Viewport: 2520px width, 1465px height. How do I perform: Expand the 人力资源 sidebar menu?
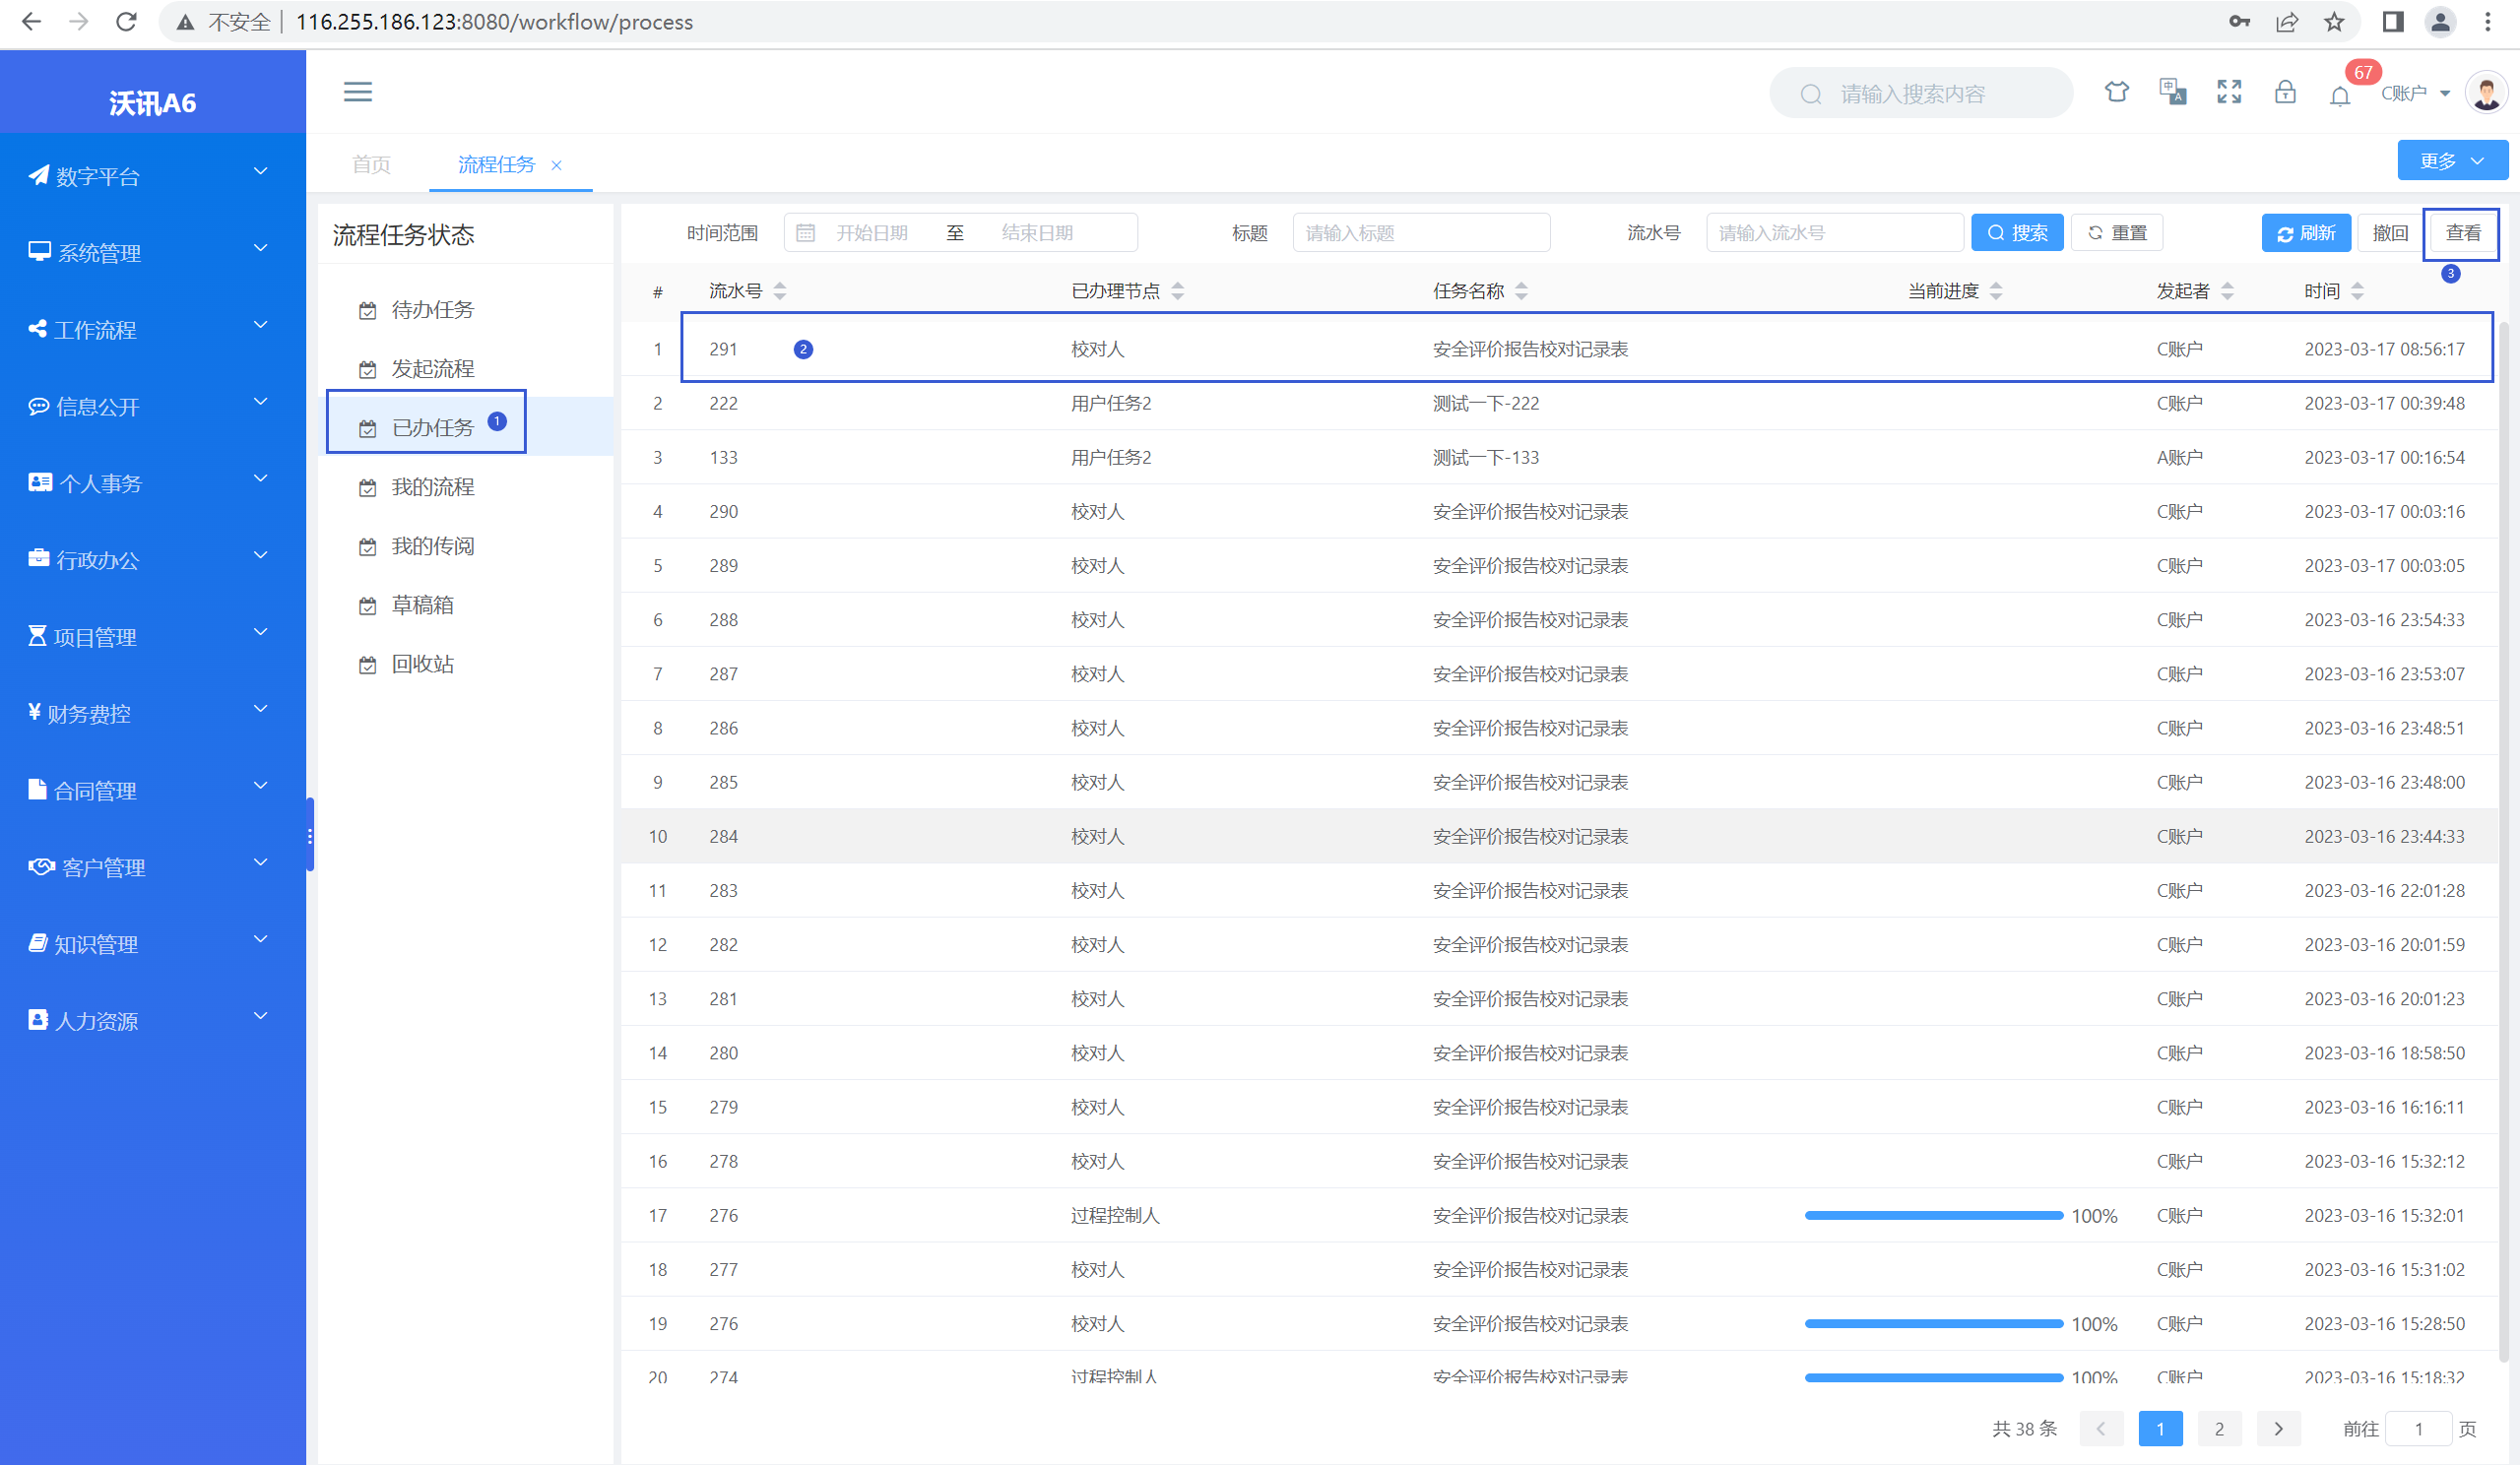tap(153, 1020)
